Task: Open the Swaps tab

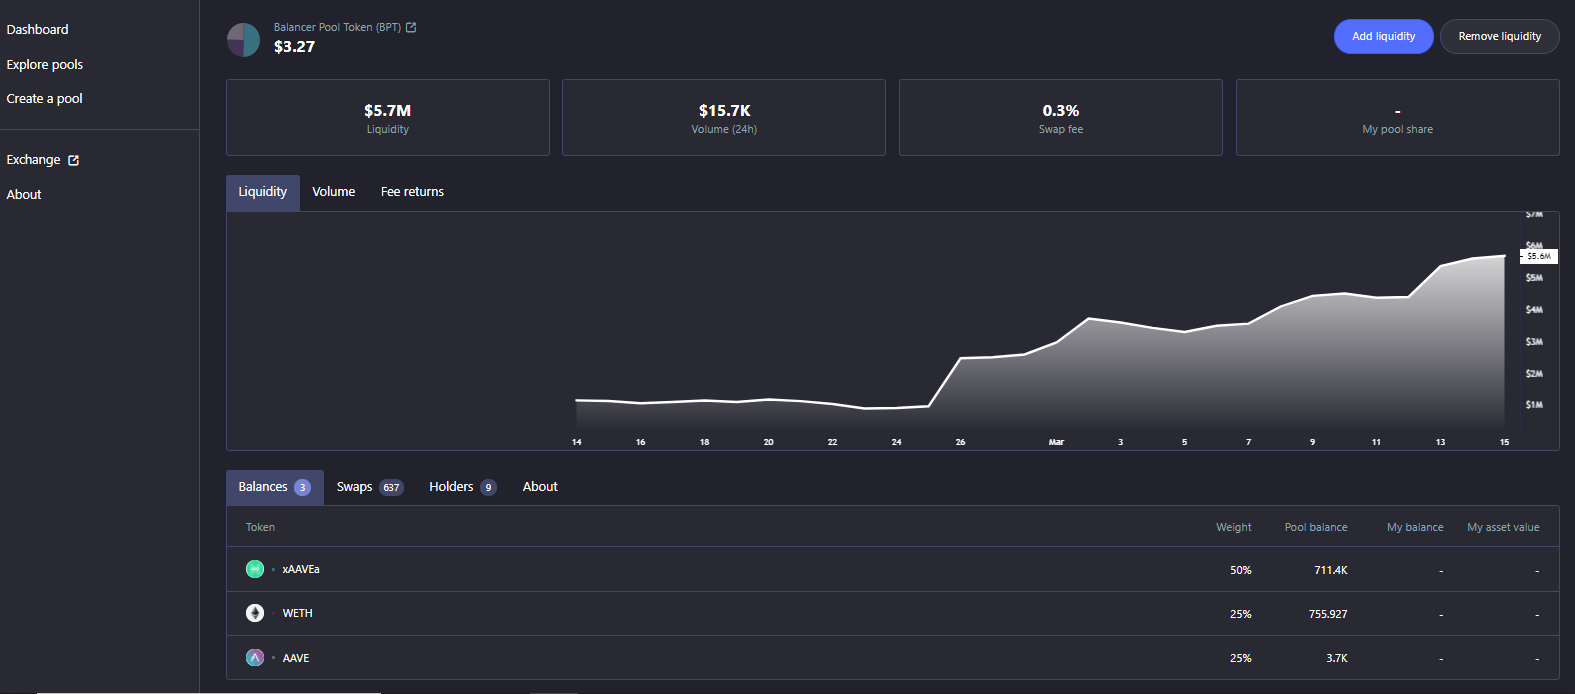Action: click(x=370, y=487)
